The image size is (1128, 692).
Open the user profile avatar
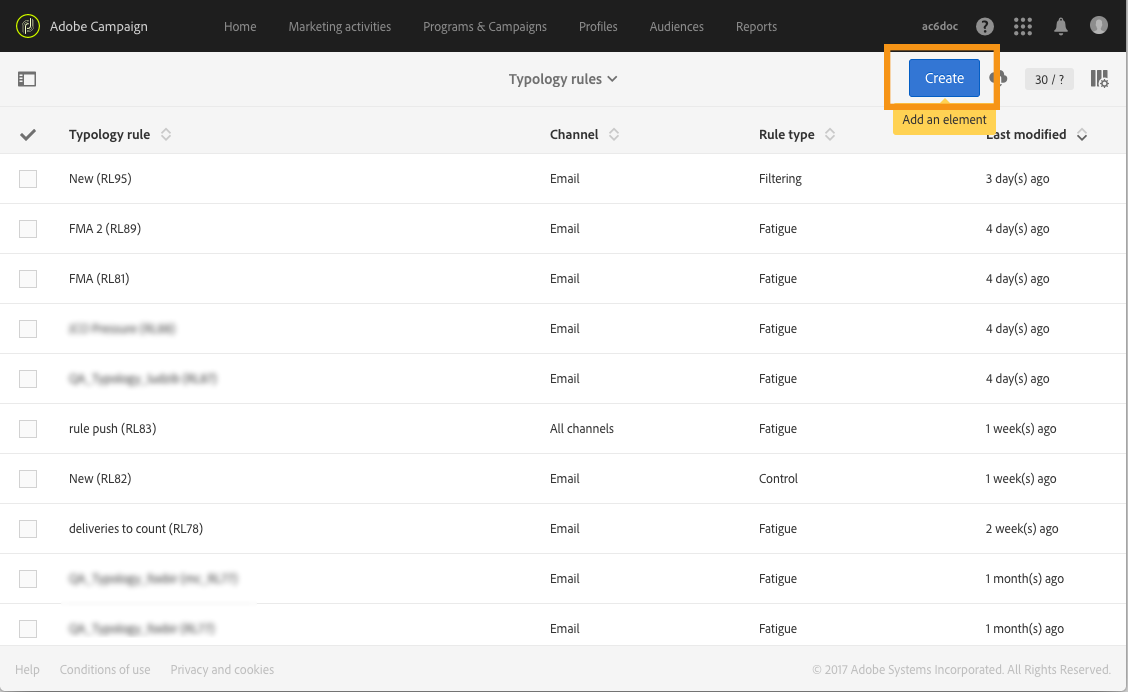point(1099,26)
